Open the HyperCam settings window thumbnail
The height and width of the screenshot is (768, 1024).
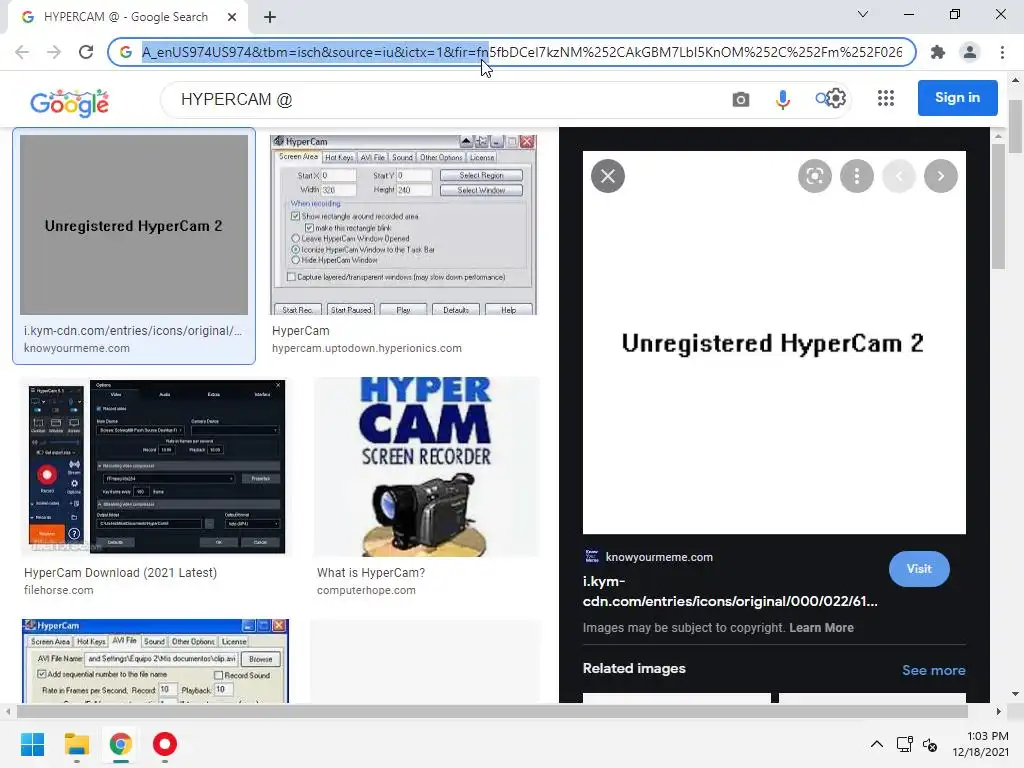[x=404, y=225]
